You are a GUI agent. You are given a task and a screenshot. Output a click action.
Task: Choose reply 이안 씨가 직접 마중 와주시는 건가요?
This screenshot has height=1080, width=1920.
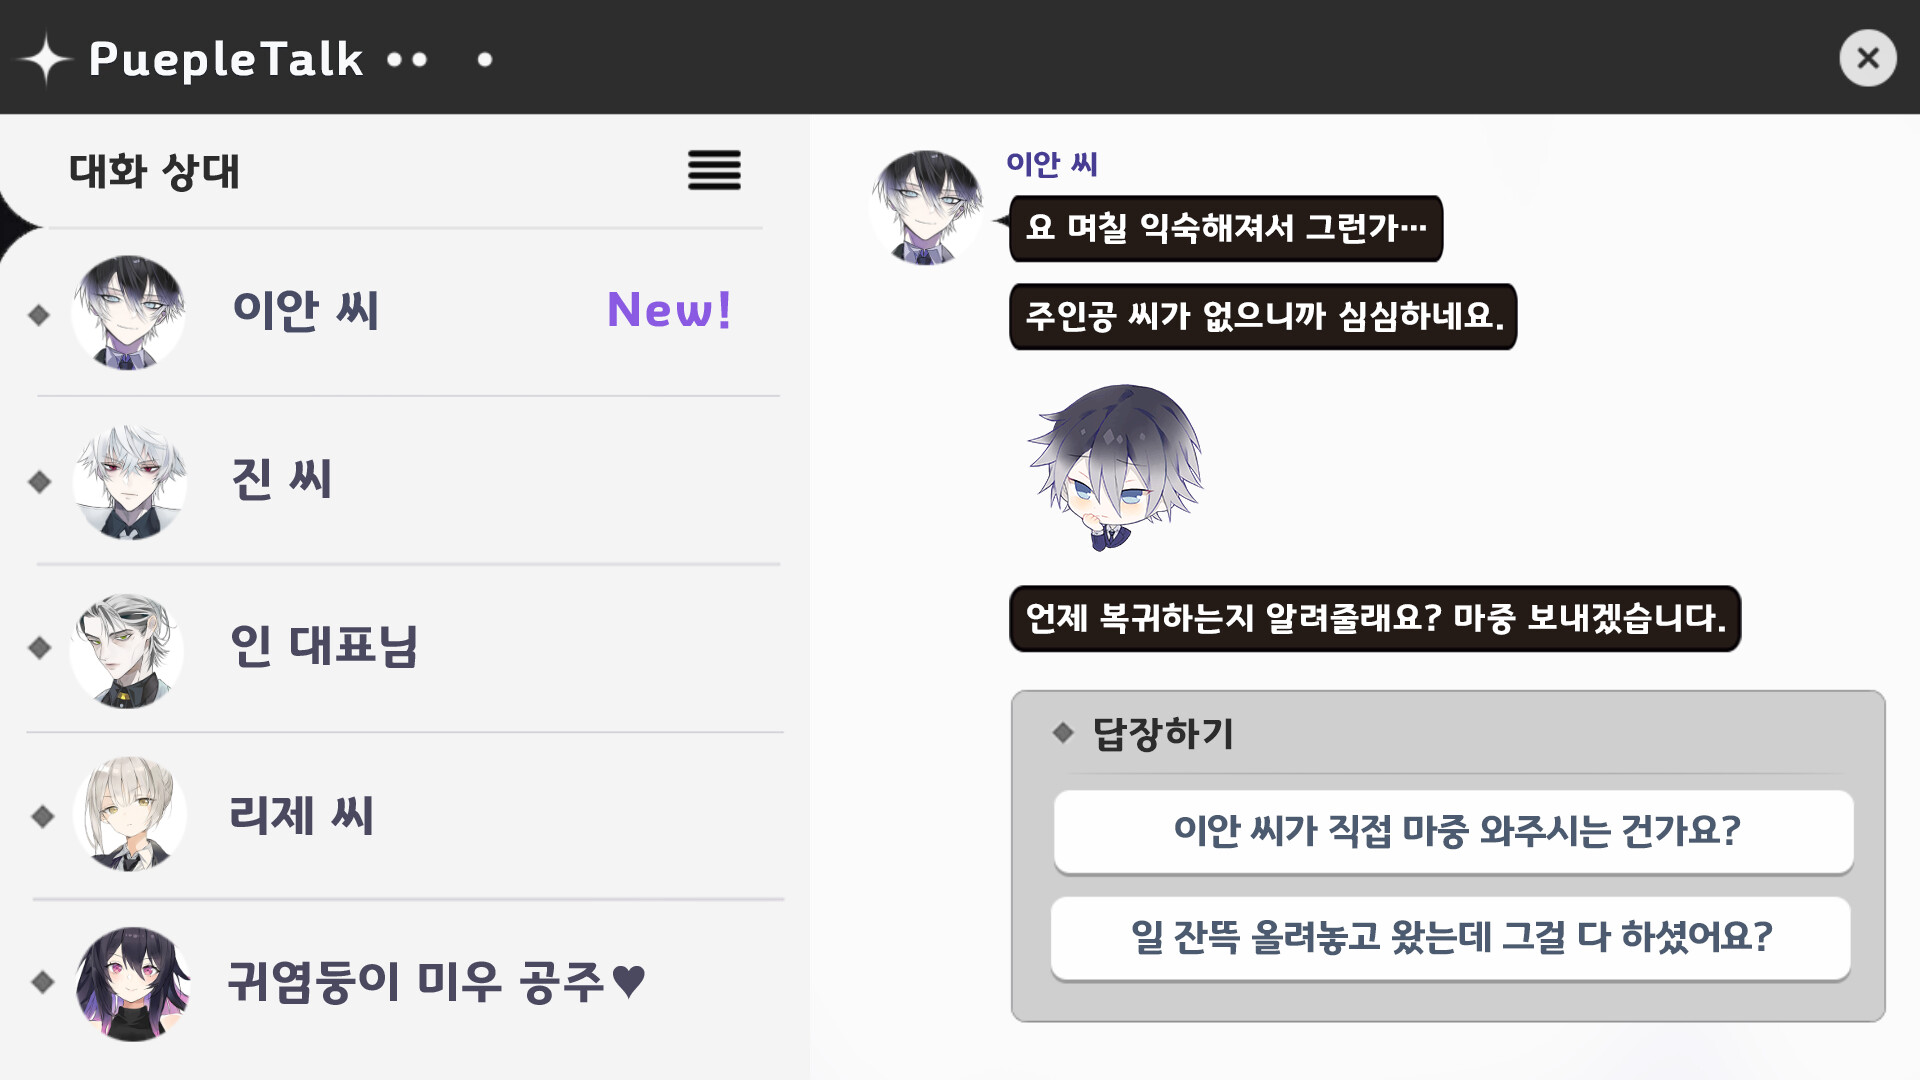(1453, 832)
